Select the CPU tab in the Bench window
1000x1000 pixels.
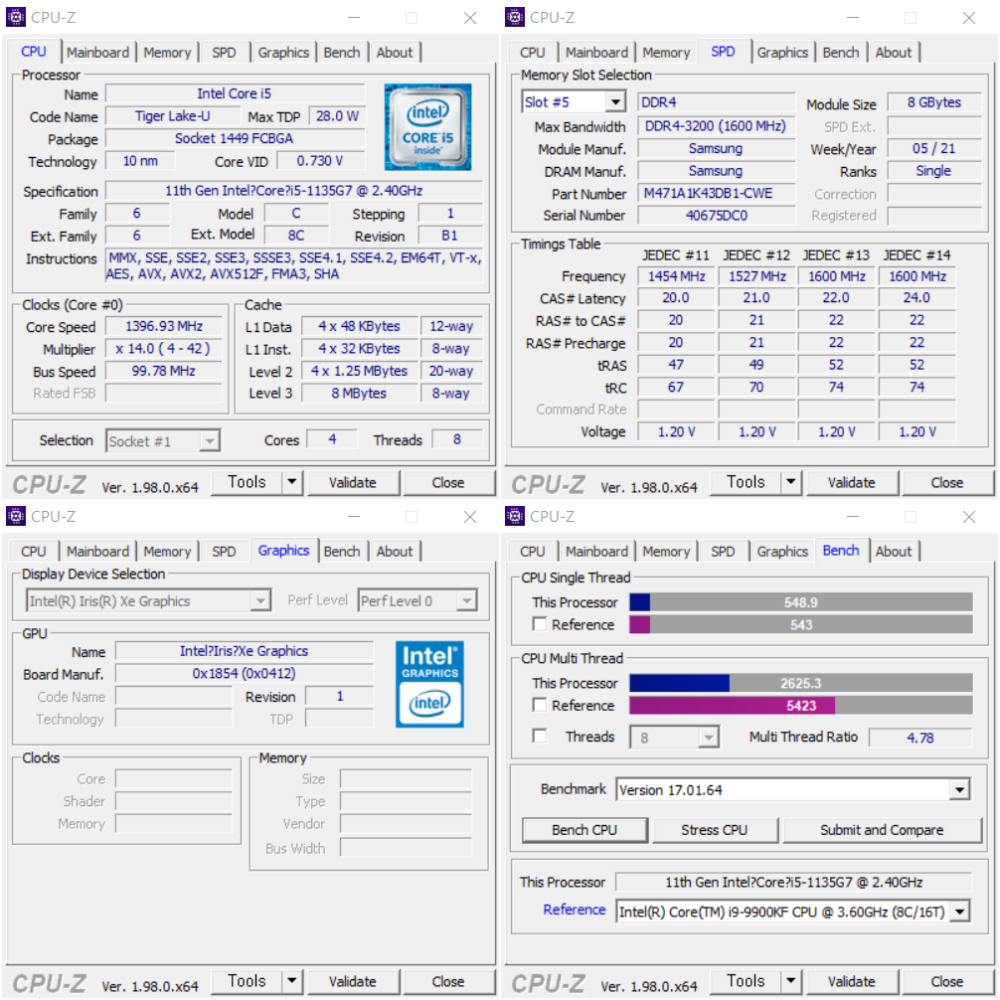click(533, 551)
